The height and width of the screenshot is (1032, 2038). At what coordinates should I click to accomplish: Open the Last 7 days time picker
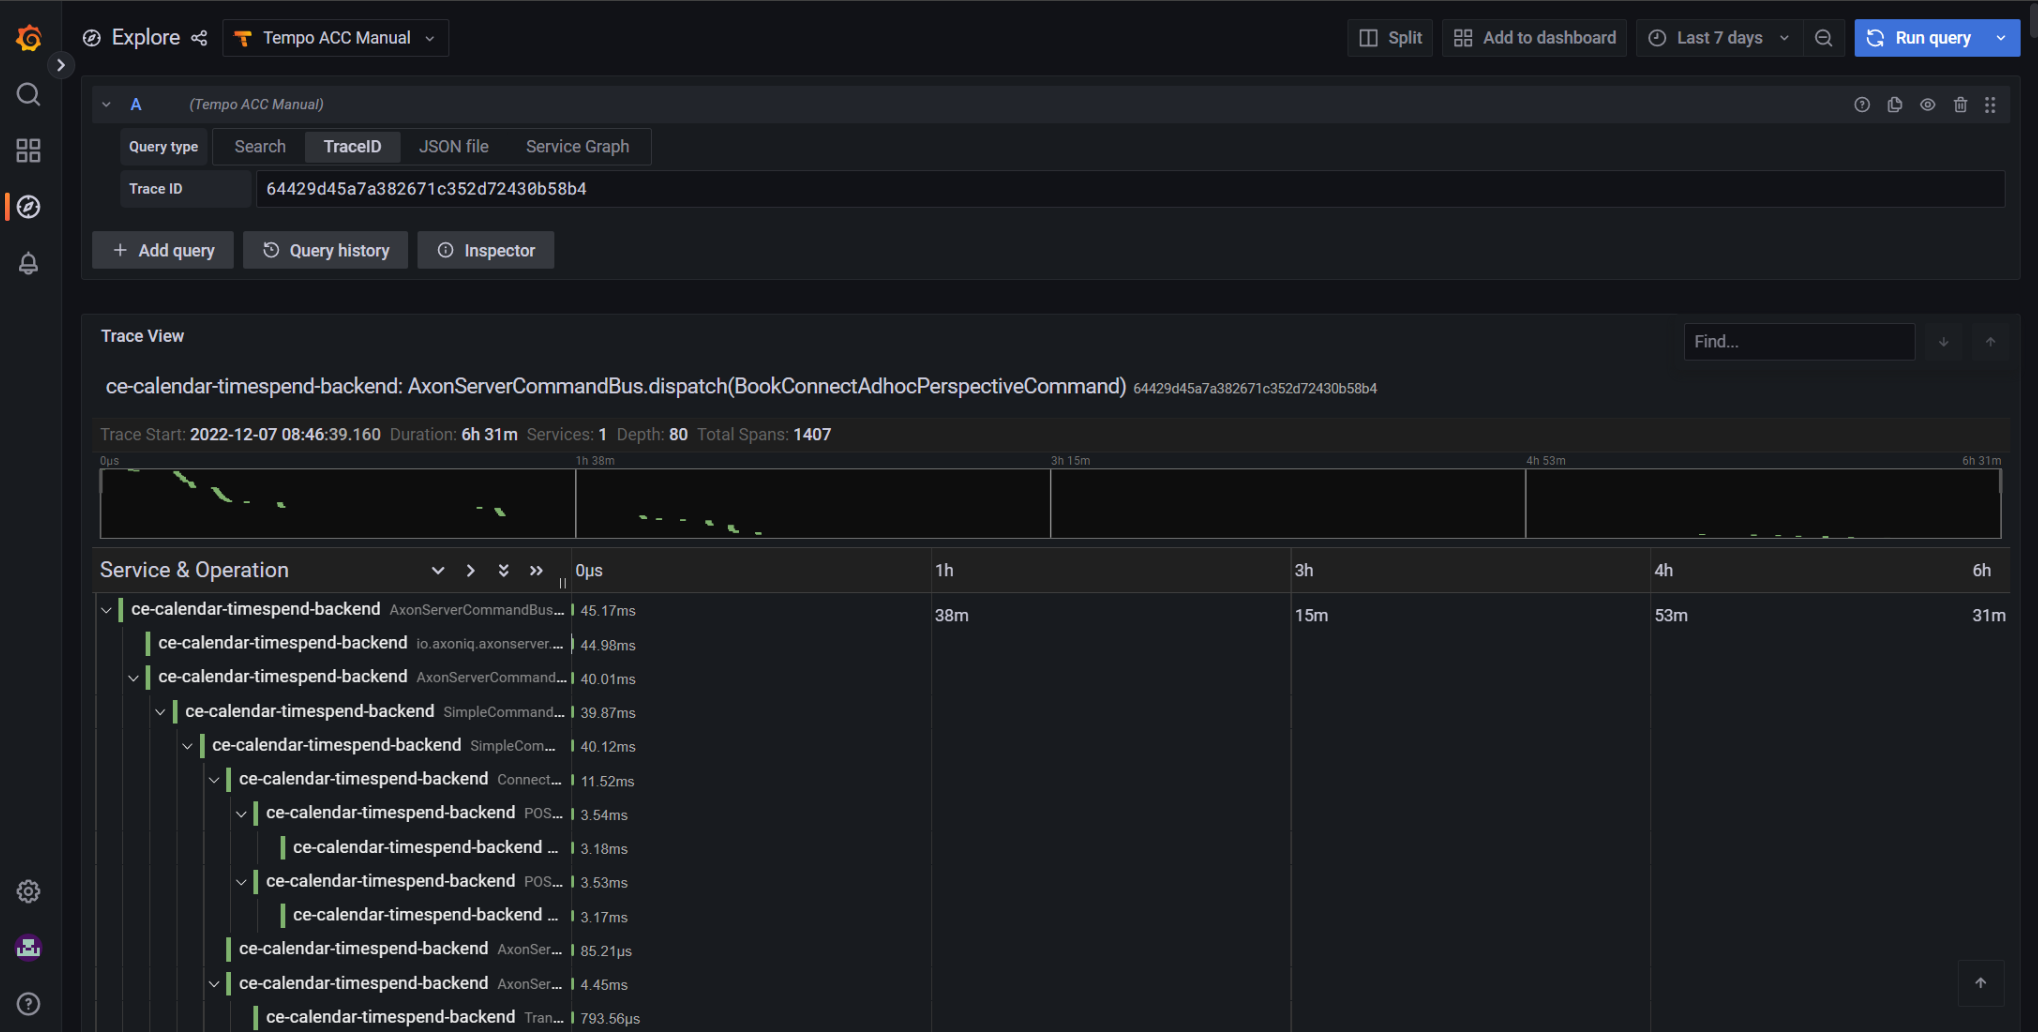tap(1718, 38)
